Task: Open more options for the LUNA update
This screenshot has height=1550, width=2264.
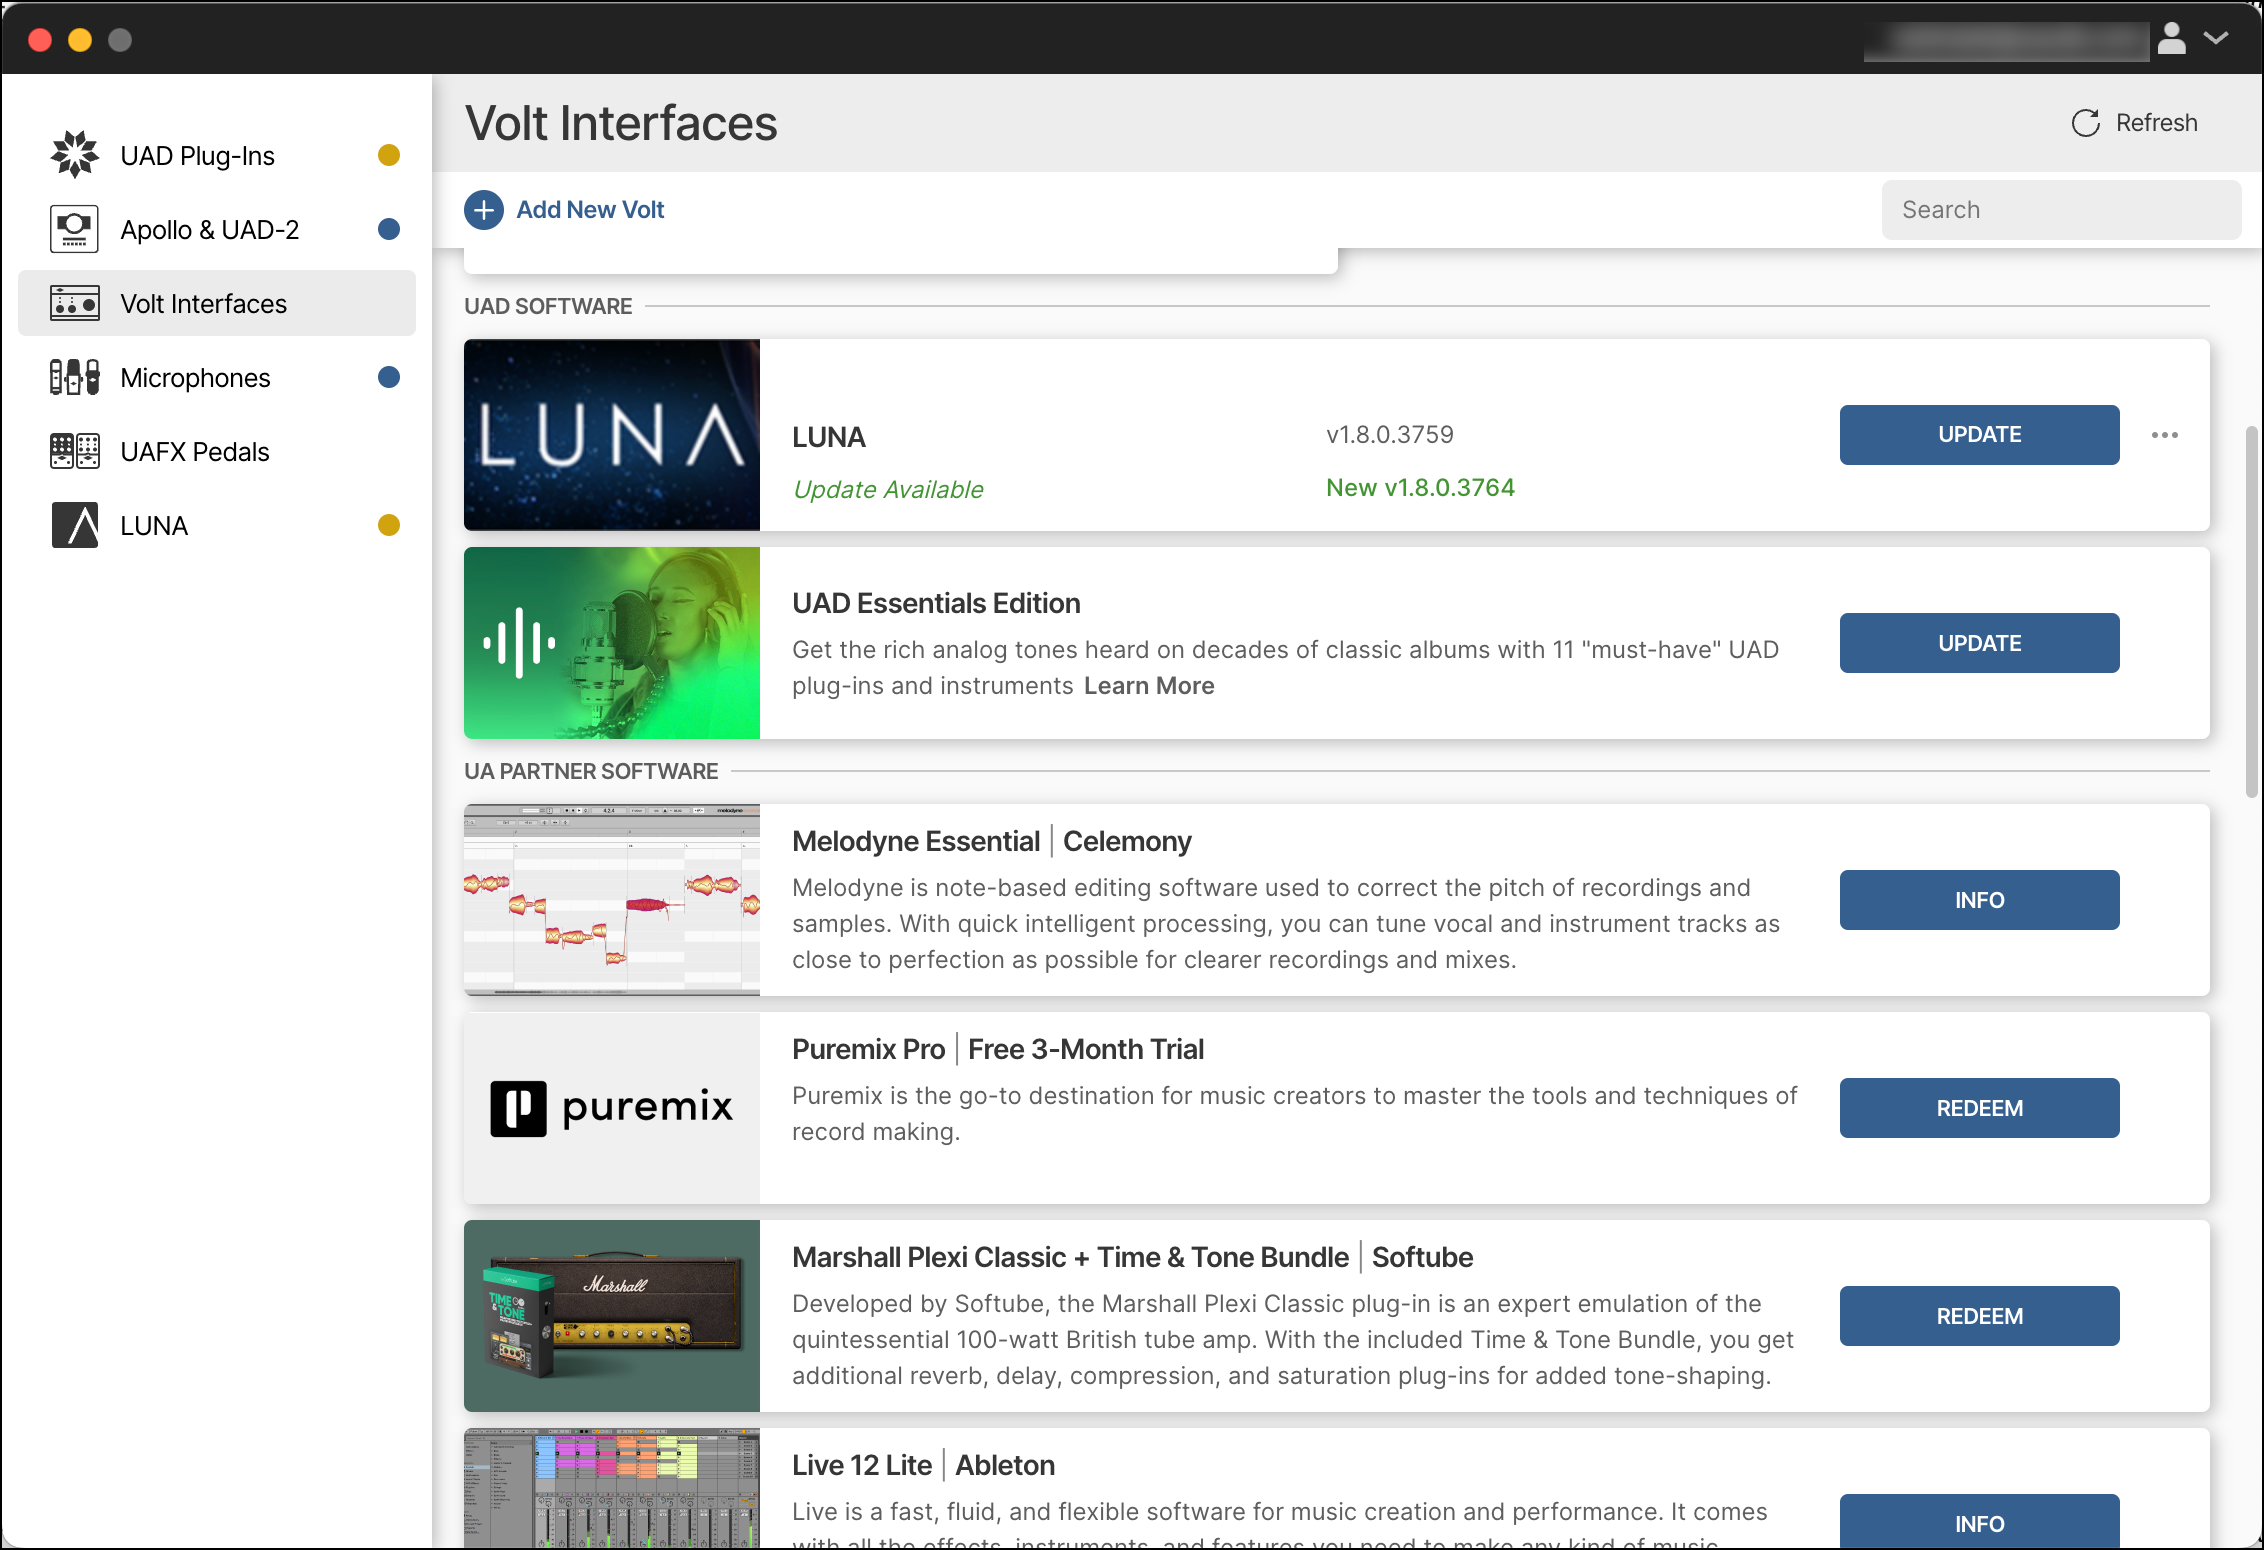Action: pyautogui.click(x=2166, y=435)
